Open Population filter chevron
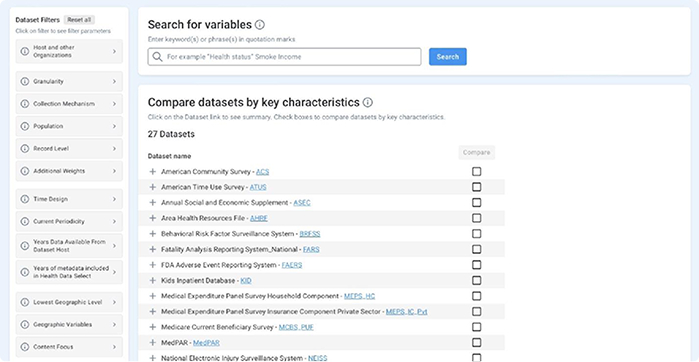This screenshot has height=362, width=699. (x=114, y=126)
